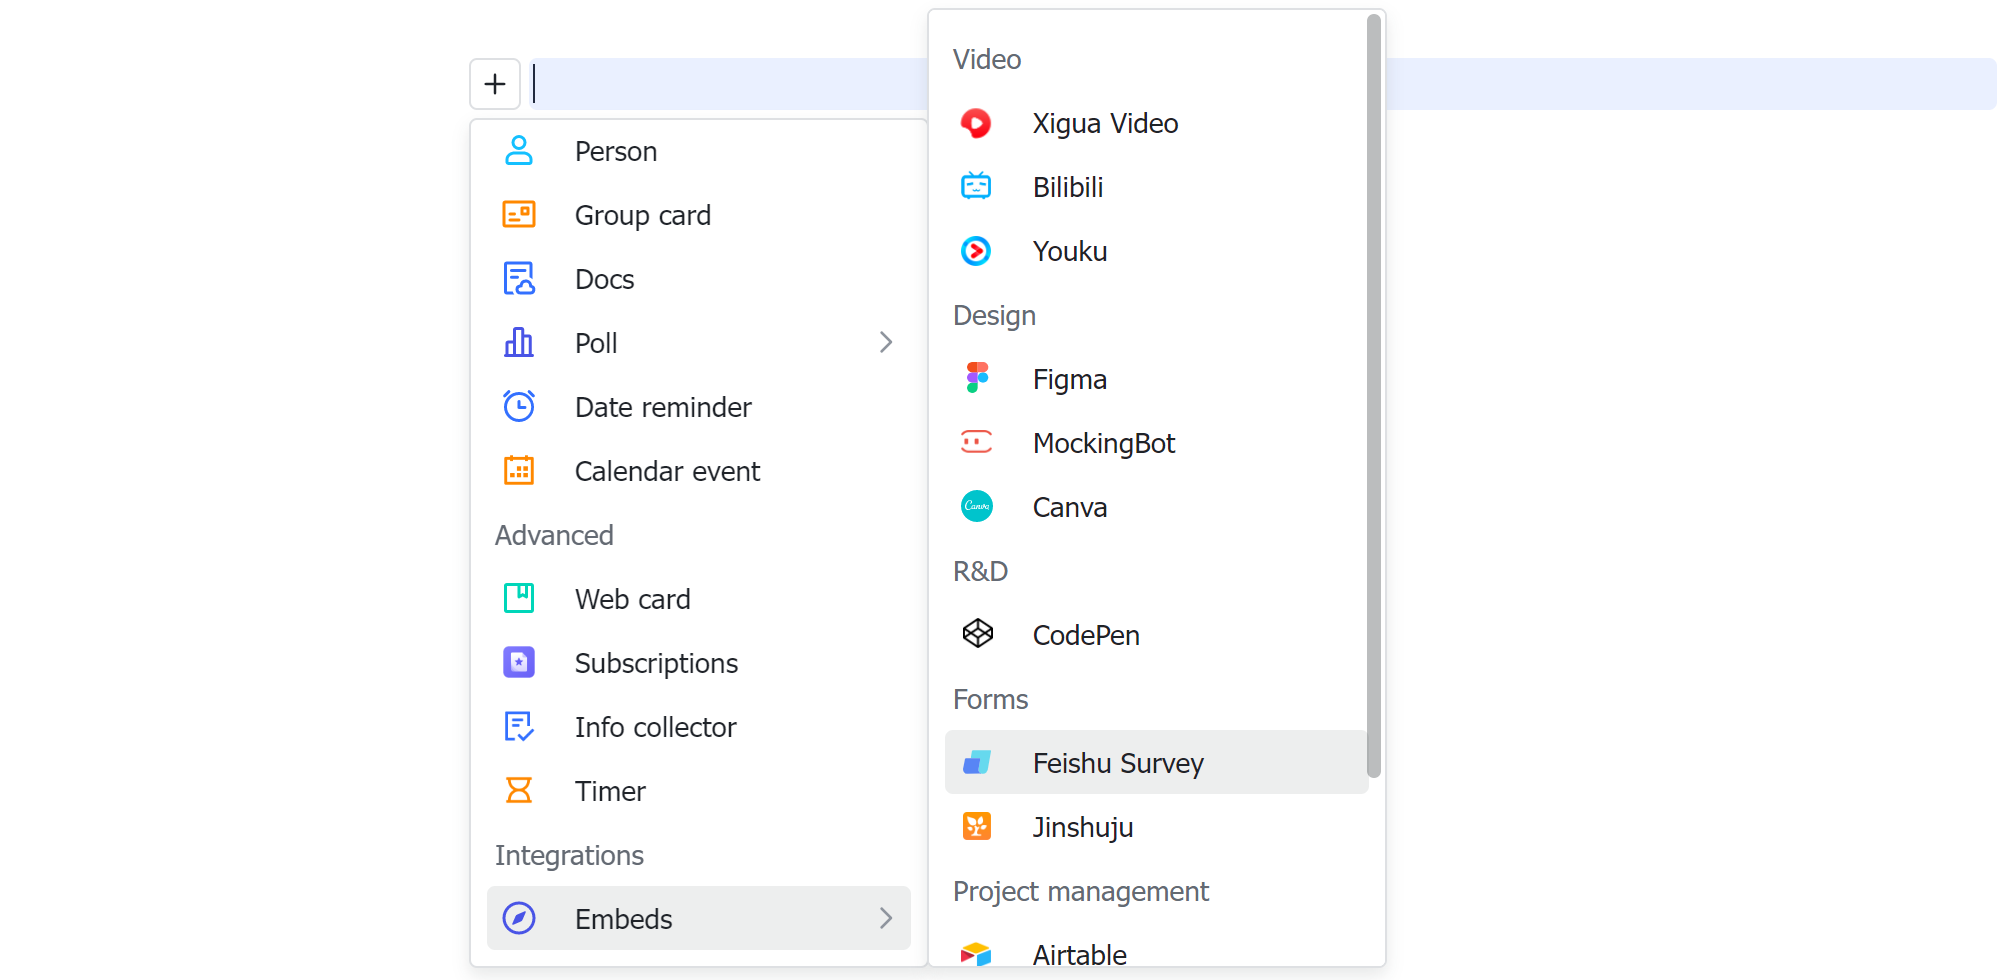Select the Canva icon
The height and width of the screenshot is (980, 2000).
(x=976, y=506)
